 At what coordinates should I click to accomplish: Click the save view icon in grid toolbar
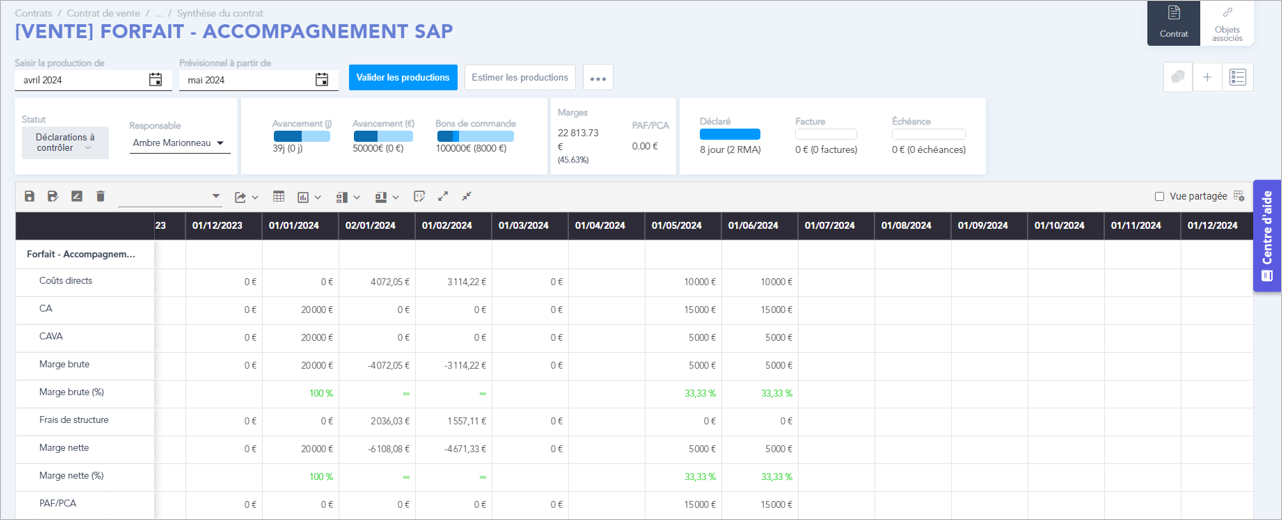29,197
